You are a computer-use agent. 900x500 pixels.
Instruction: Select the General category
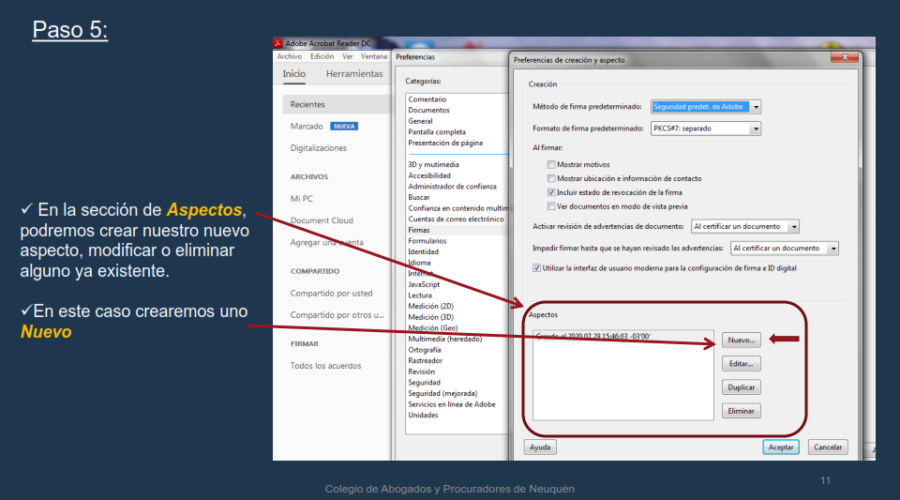point(420,121)
